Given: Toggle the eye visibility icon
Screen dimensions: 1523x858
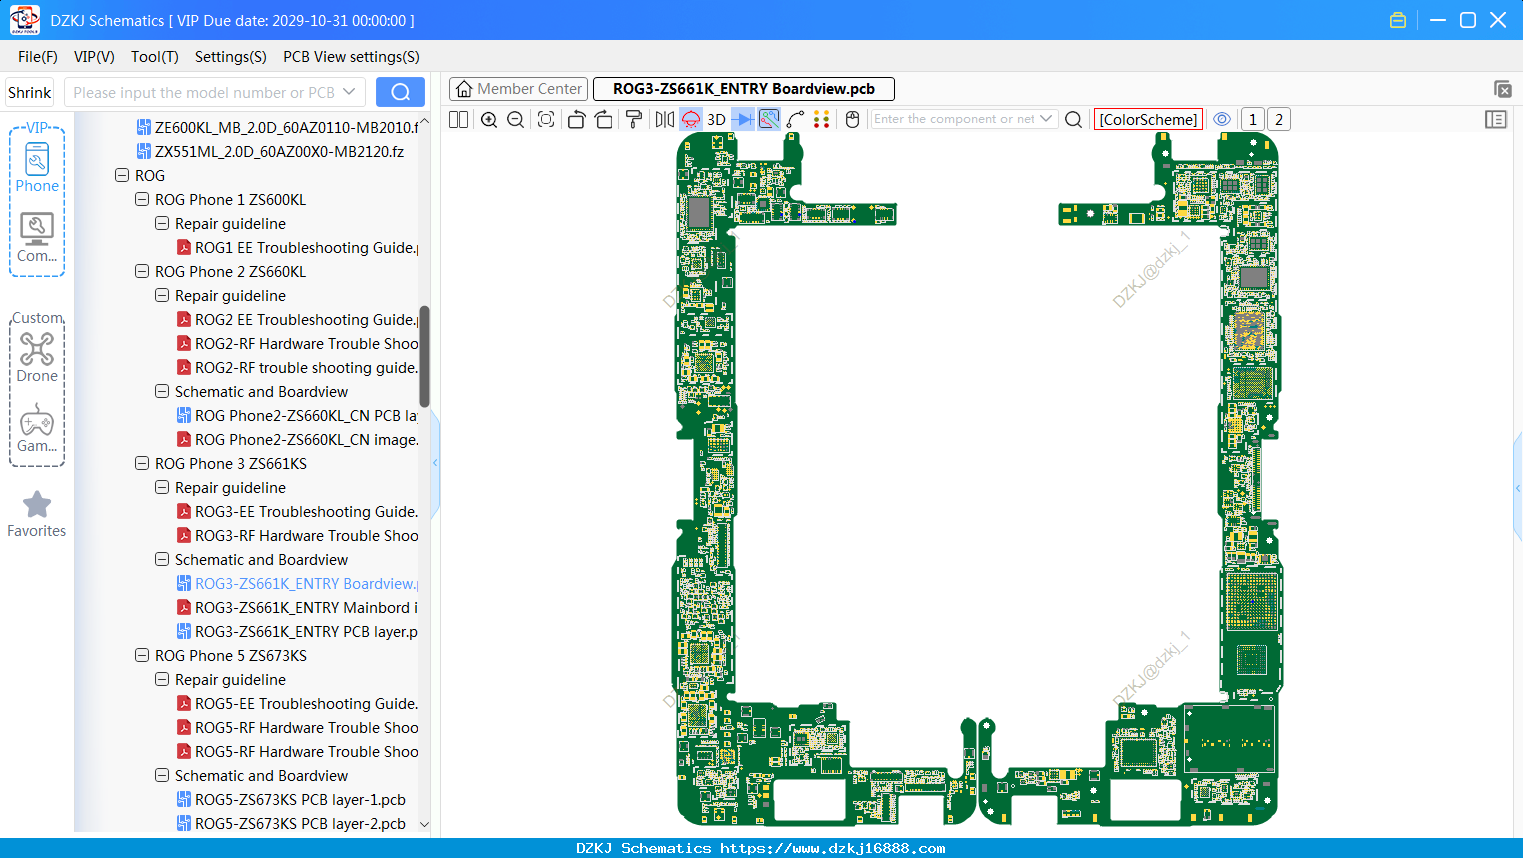Looking at the screenshot, I should [x=1222, y=119].
